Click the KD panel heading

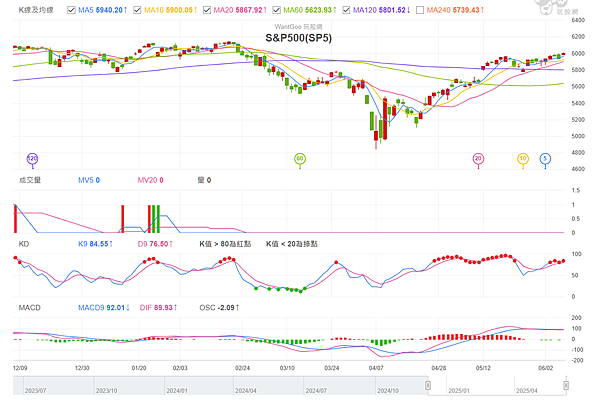tap(24, 244)
